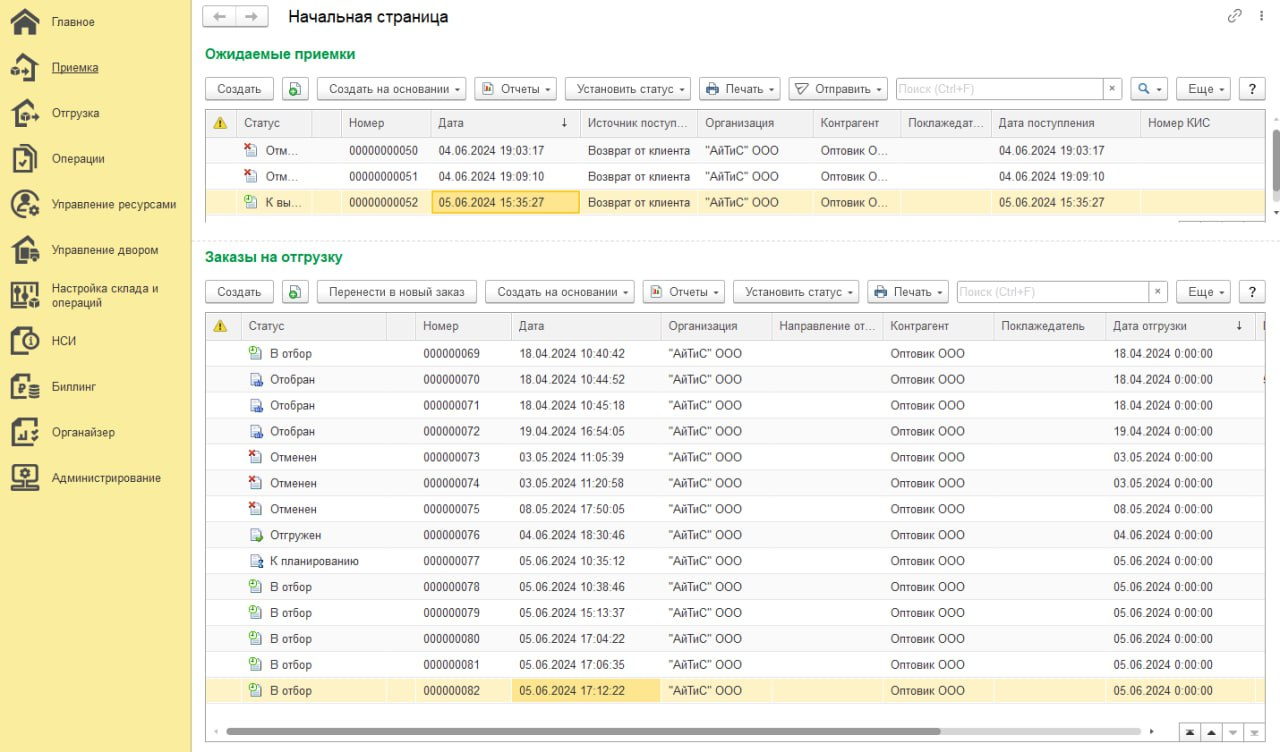
Task: Click search field in Заказы на отгрузку
Action: (1051, 292)
